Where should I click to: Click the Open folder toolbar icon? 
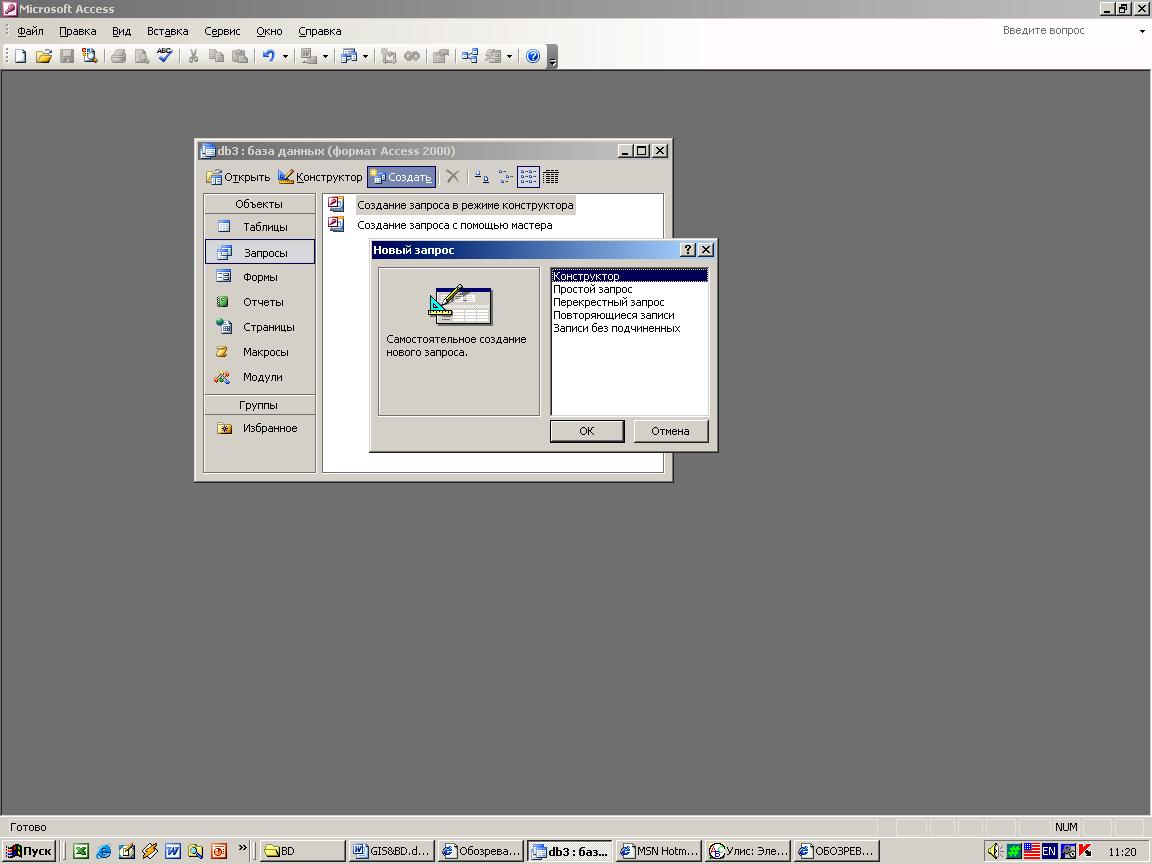pos(43,56)
